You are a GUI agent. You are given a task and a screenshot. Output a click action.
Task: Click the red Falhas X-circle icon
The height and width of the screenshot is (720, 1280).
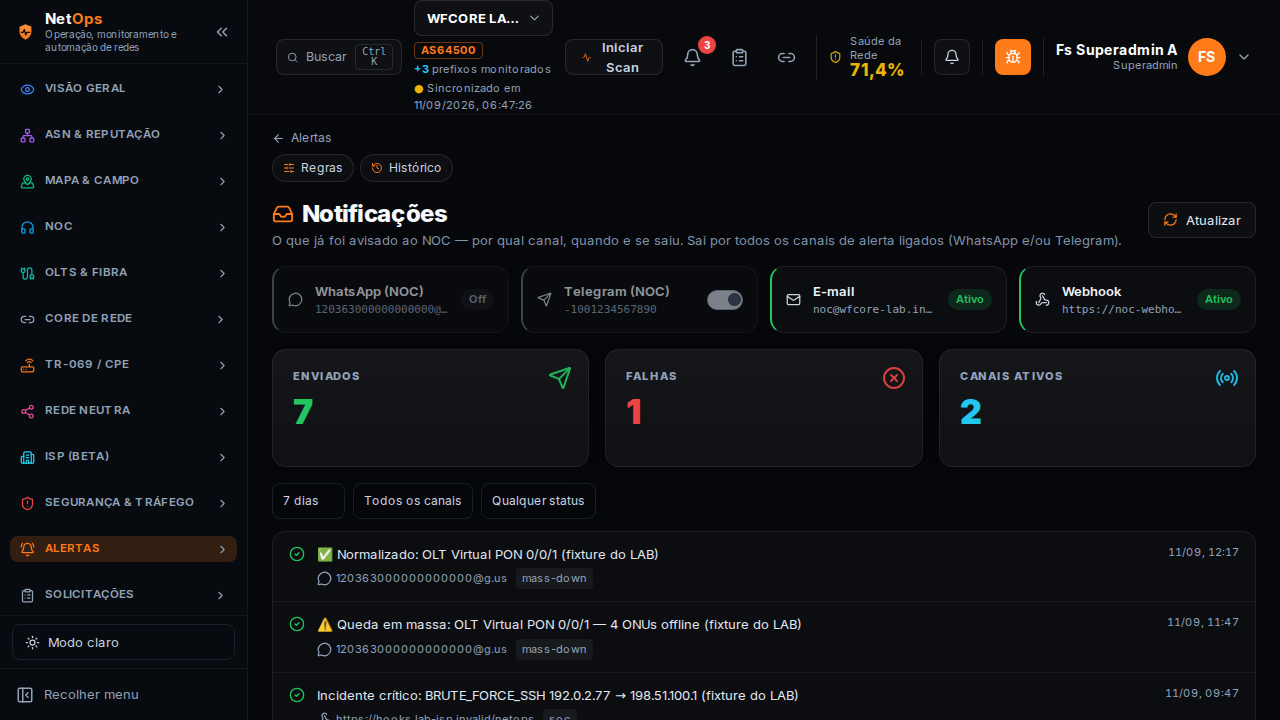coord(894,377)
